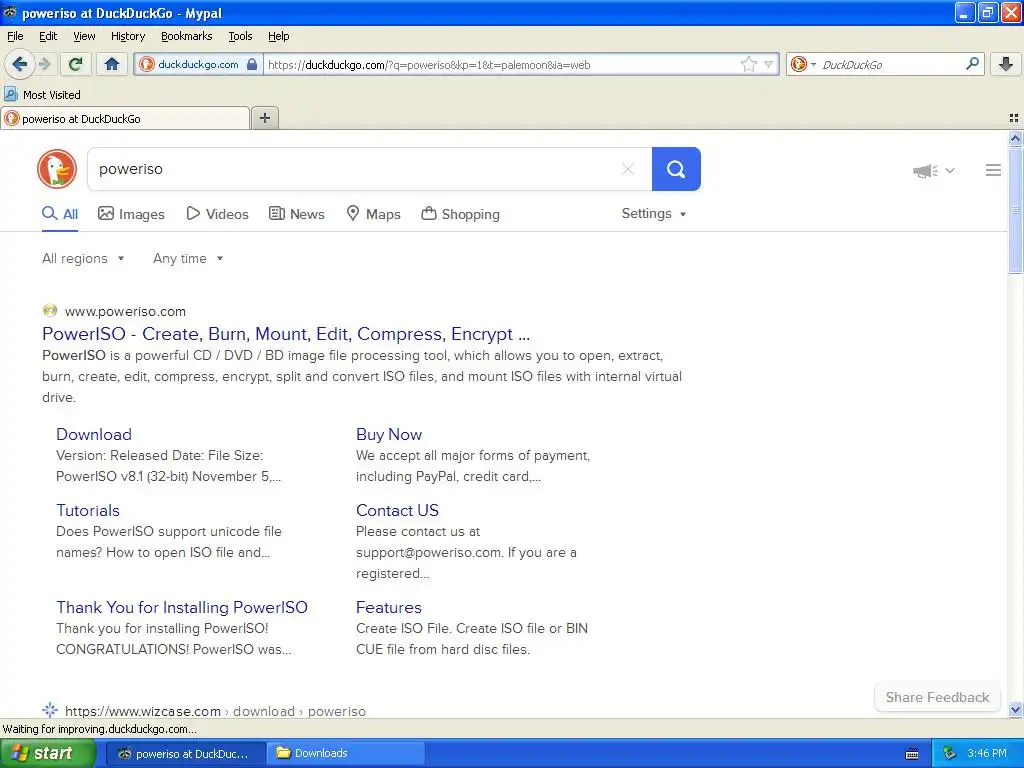
Task: Click the scrollbar down arrow
Action: coord(1015,709)
